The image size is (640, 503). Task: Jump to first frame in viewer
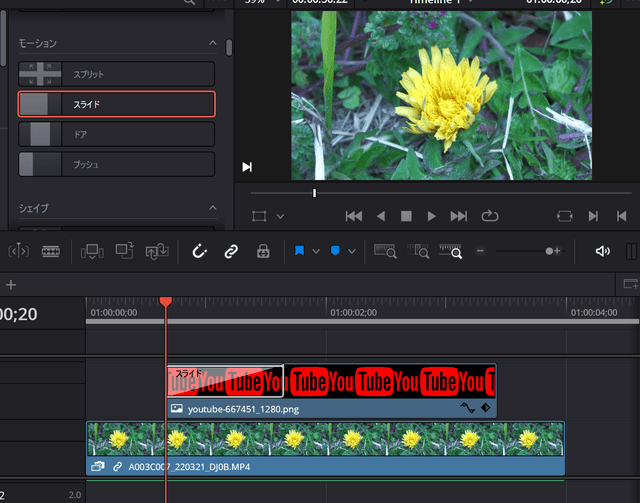[353, 216]
